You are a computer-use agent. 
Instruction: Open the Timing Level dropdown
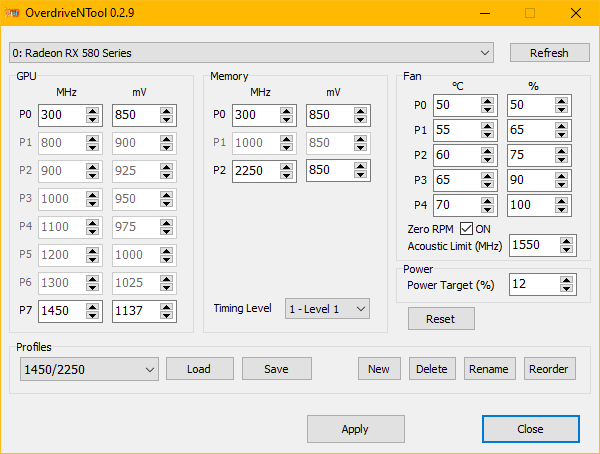327,309
